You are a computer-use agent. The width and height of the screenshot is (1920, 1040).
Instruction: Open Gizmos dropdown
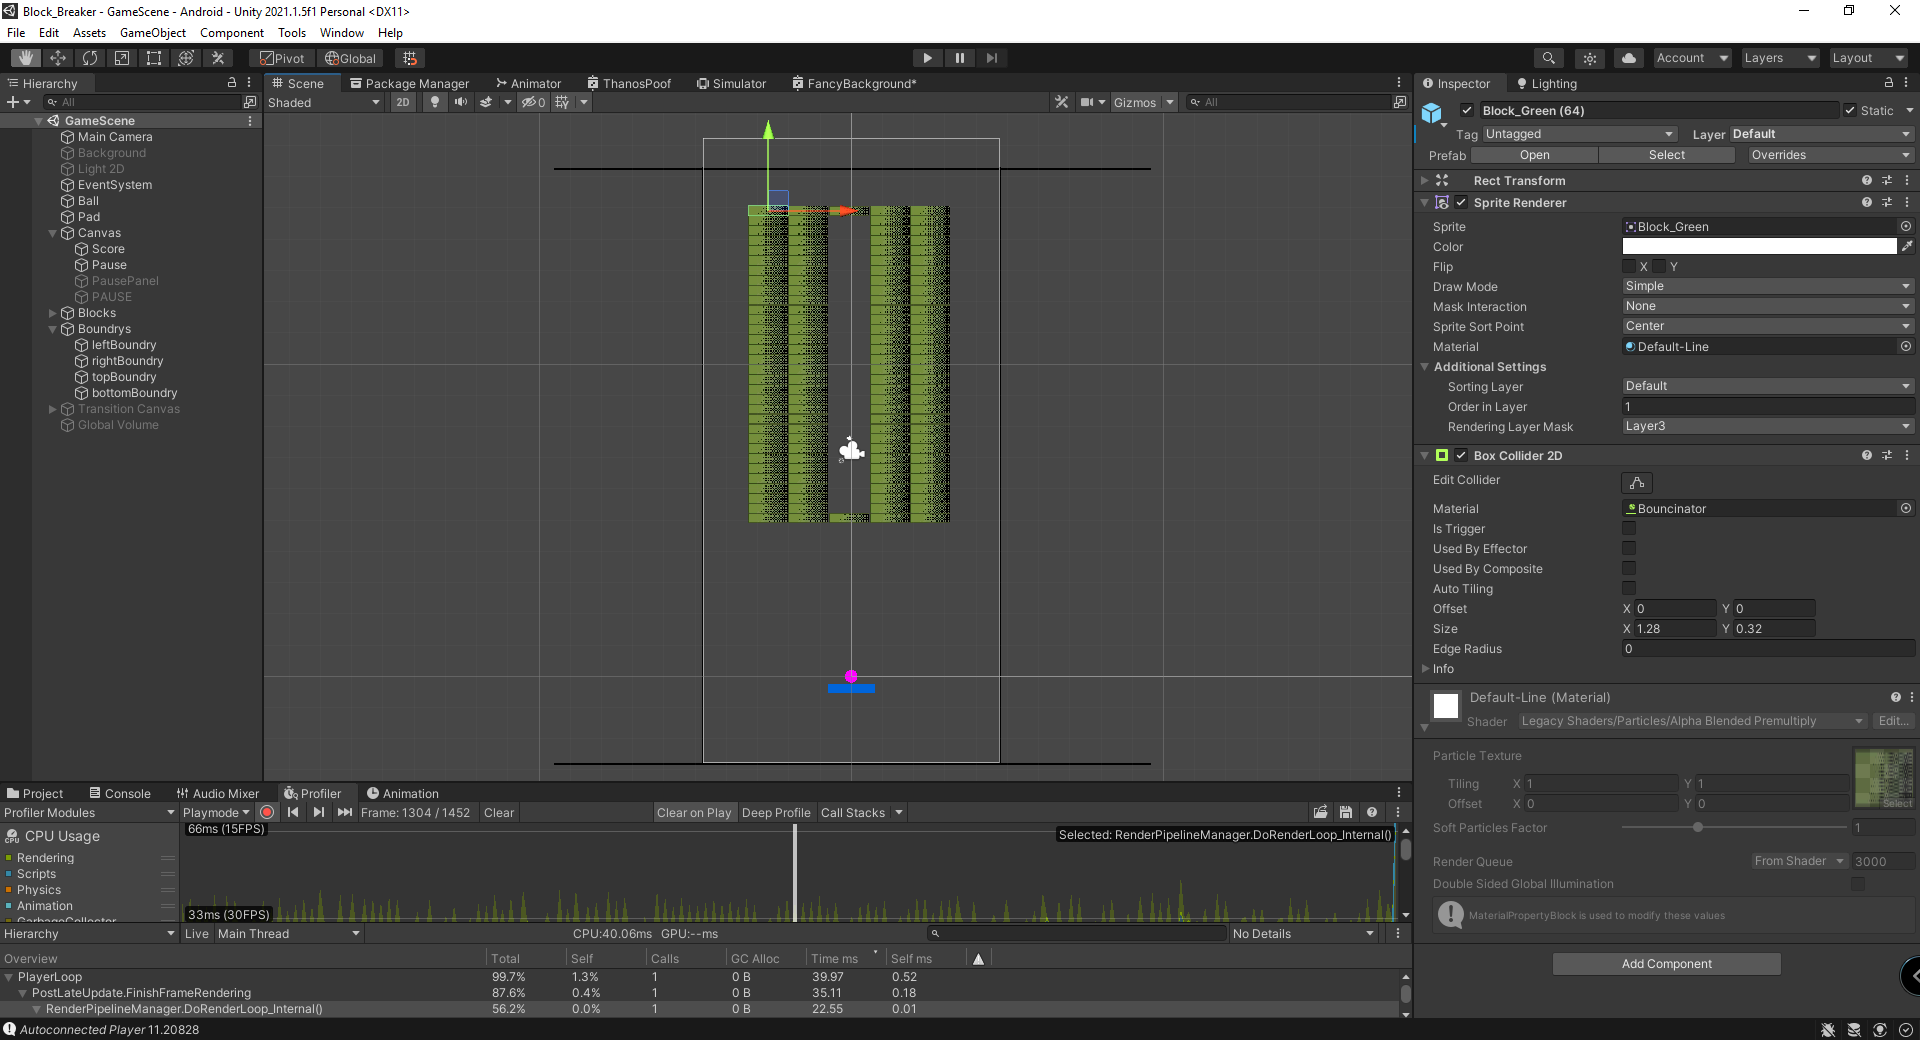point(1143,102)
